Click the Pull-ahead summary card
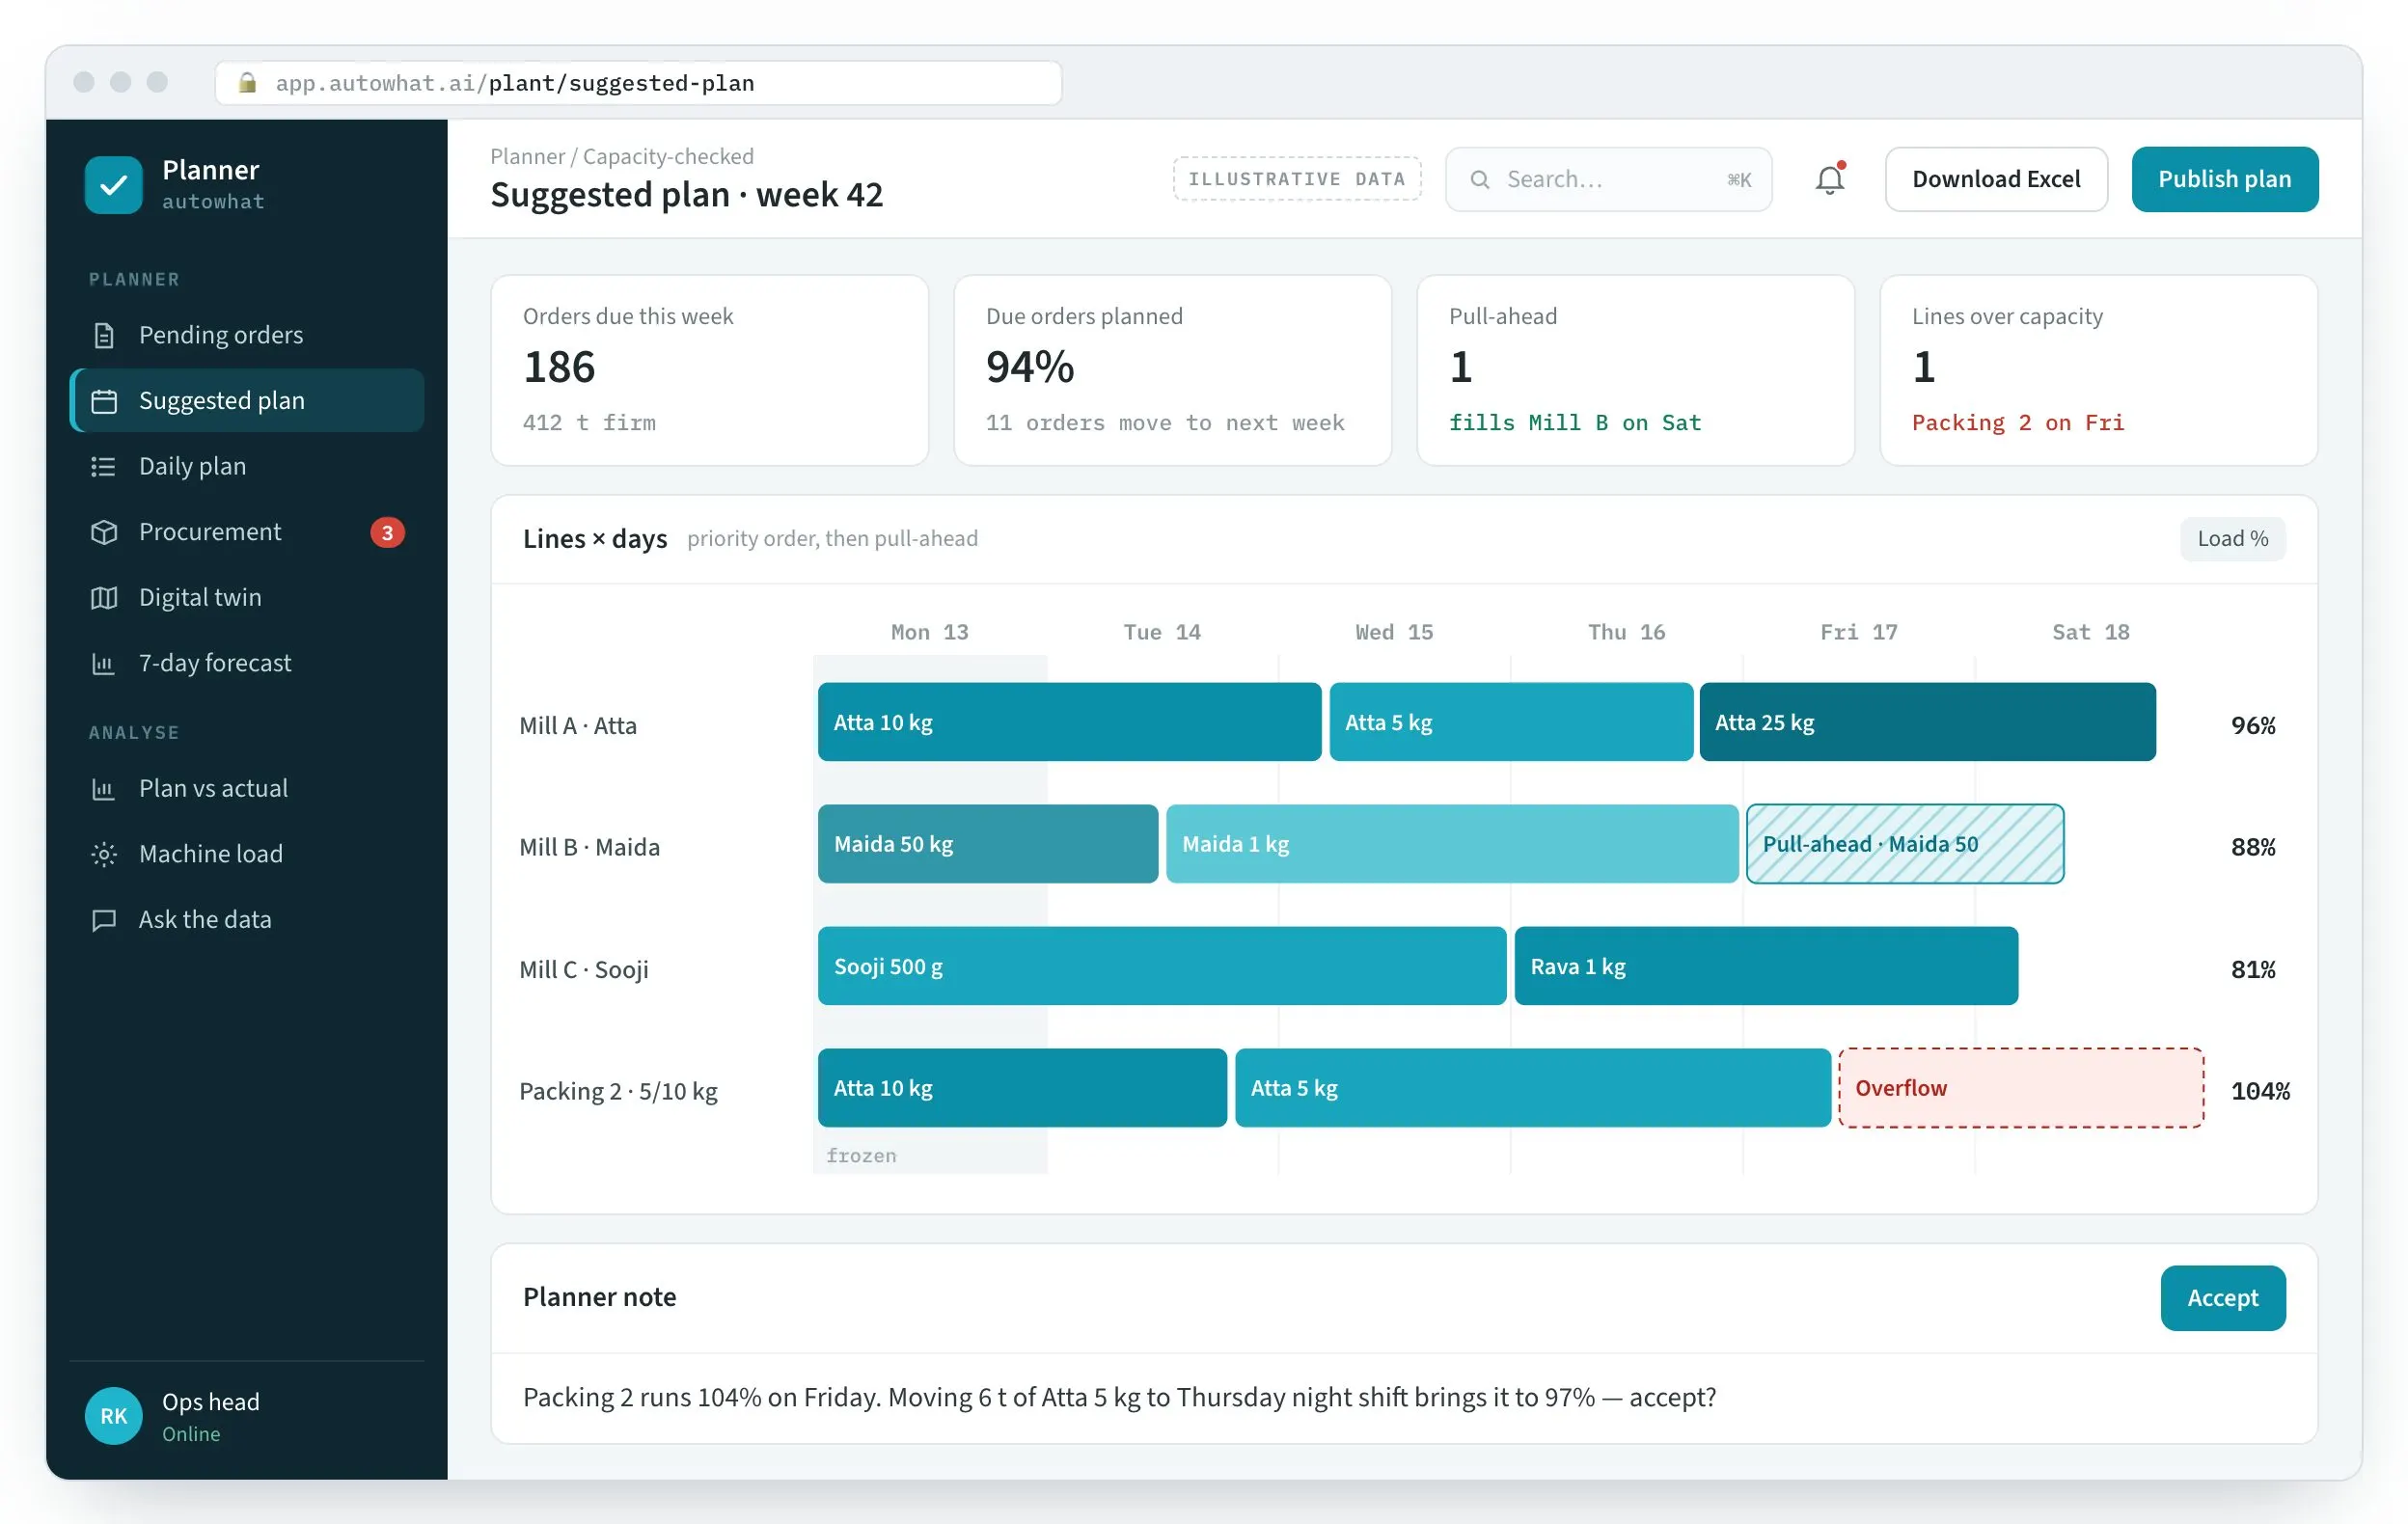Image resolution: width=2408 pixels, height=1524 pixels. [x=1635, y=370]
